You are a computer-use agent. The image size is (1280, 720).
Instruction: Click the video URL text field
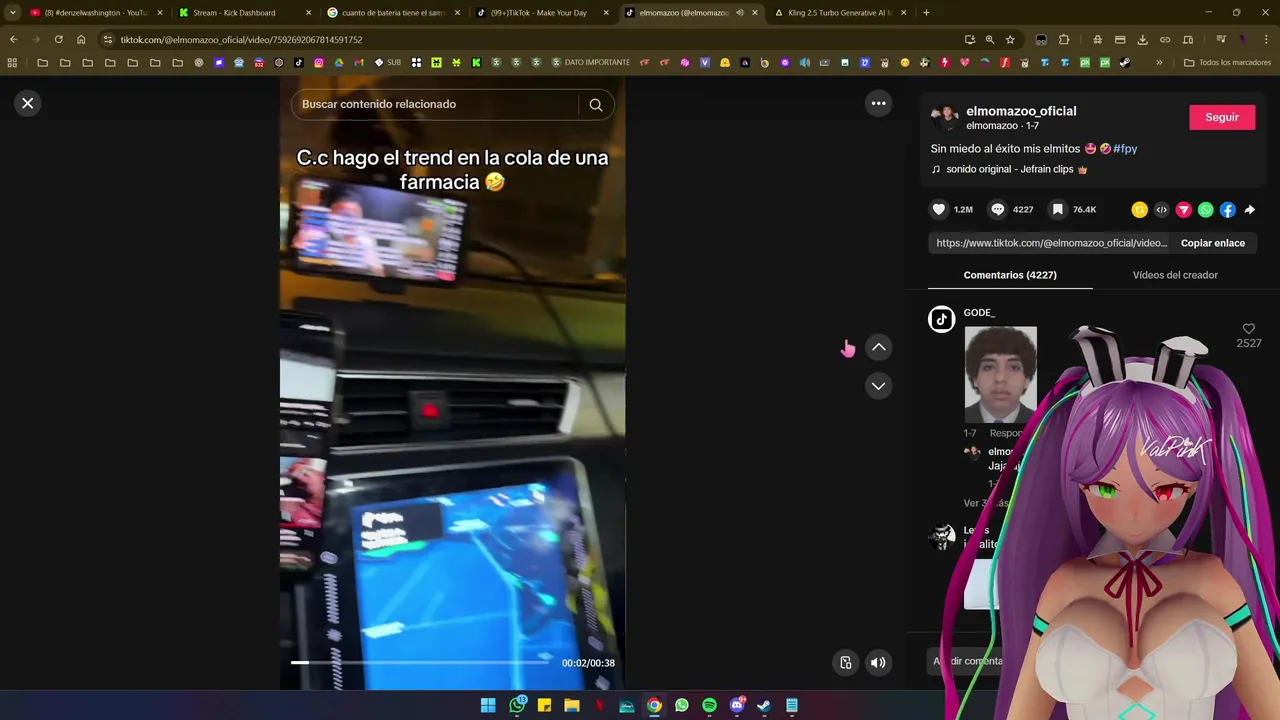pyautogui.click(x=1050, y=243)
